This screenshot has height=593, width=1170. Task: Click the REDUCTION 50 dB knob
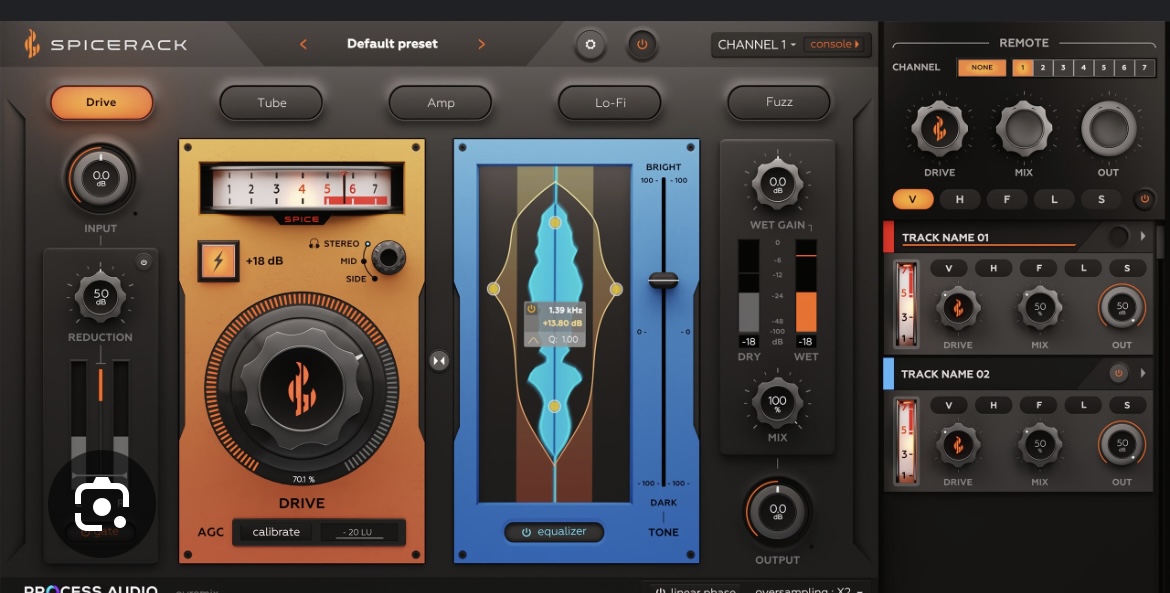tap(101, 296)
